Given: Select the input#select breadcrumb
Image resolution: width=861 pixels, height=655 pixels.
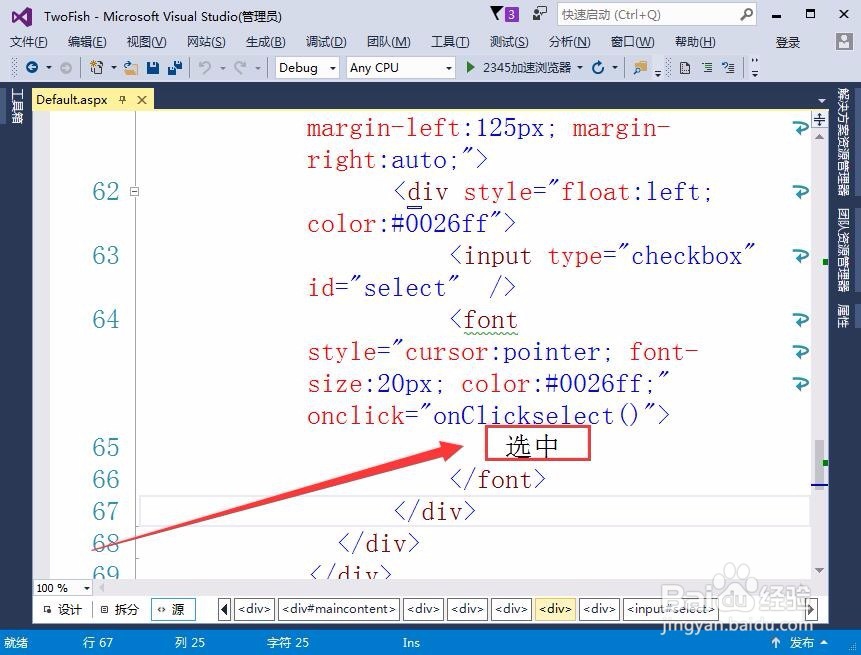Looking at the screenshot, I should coord(671,609).
